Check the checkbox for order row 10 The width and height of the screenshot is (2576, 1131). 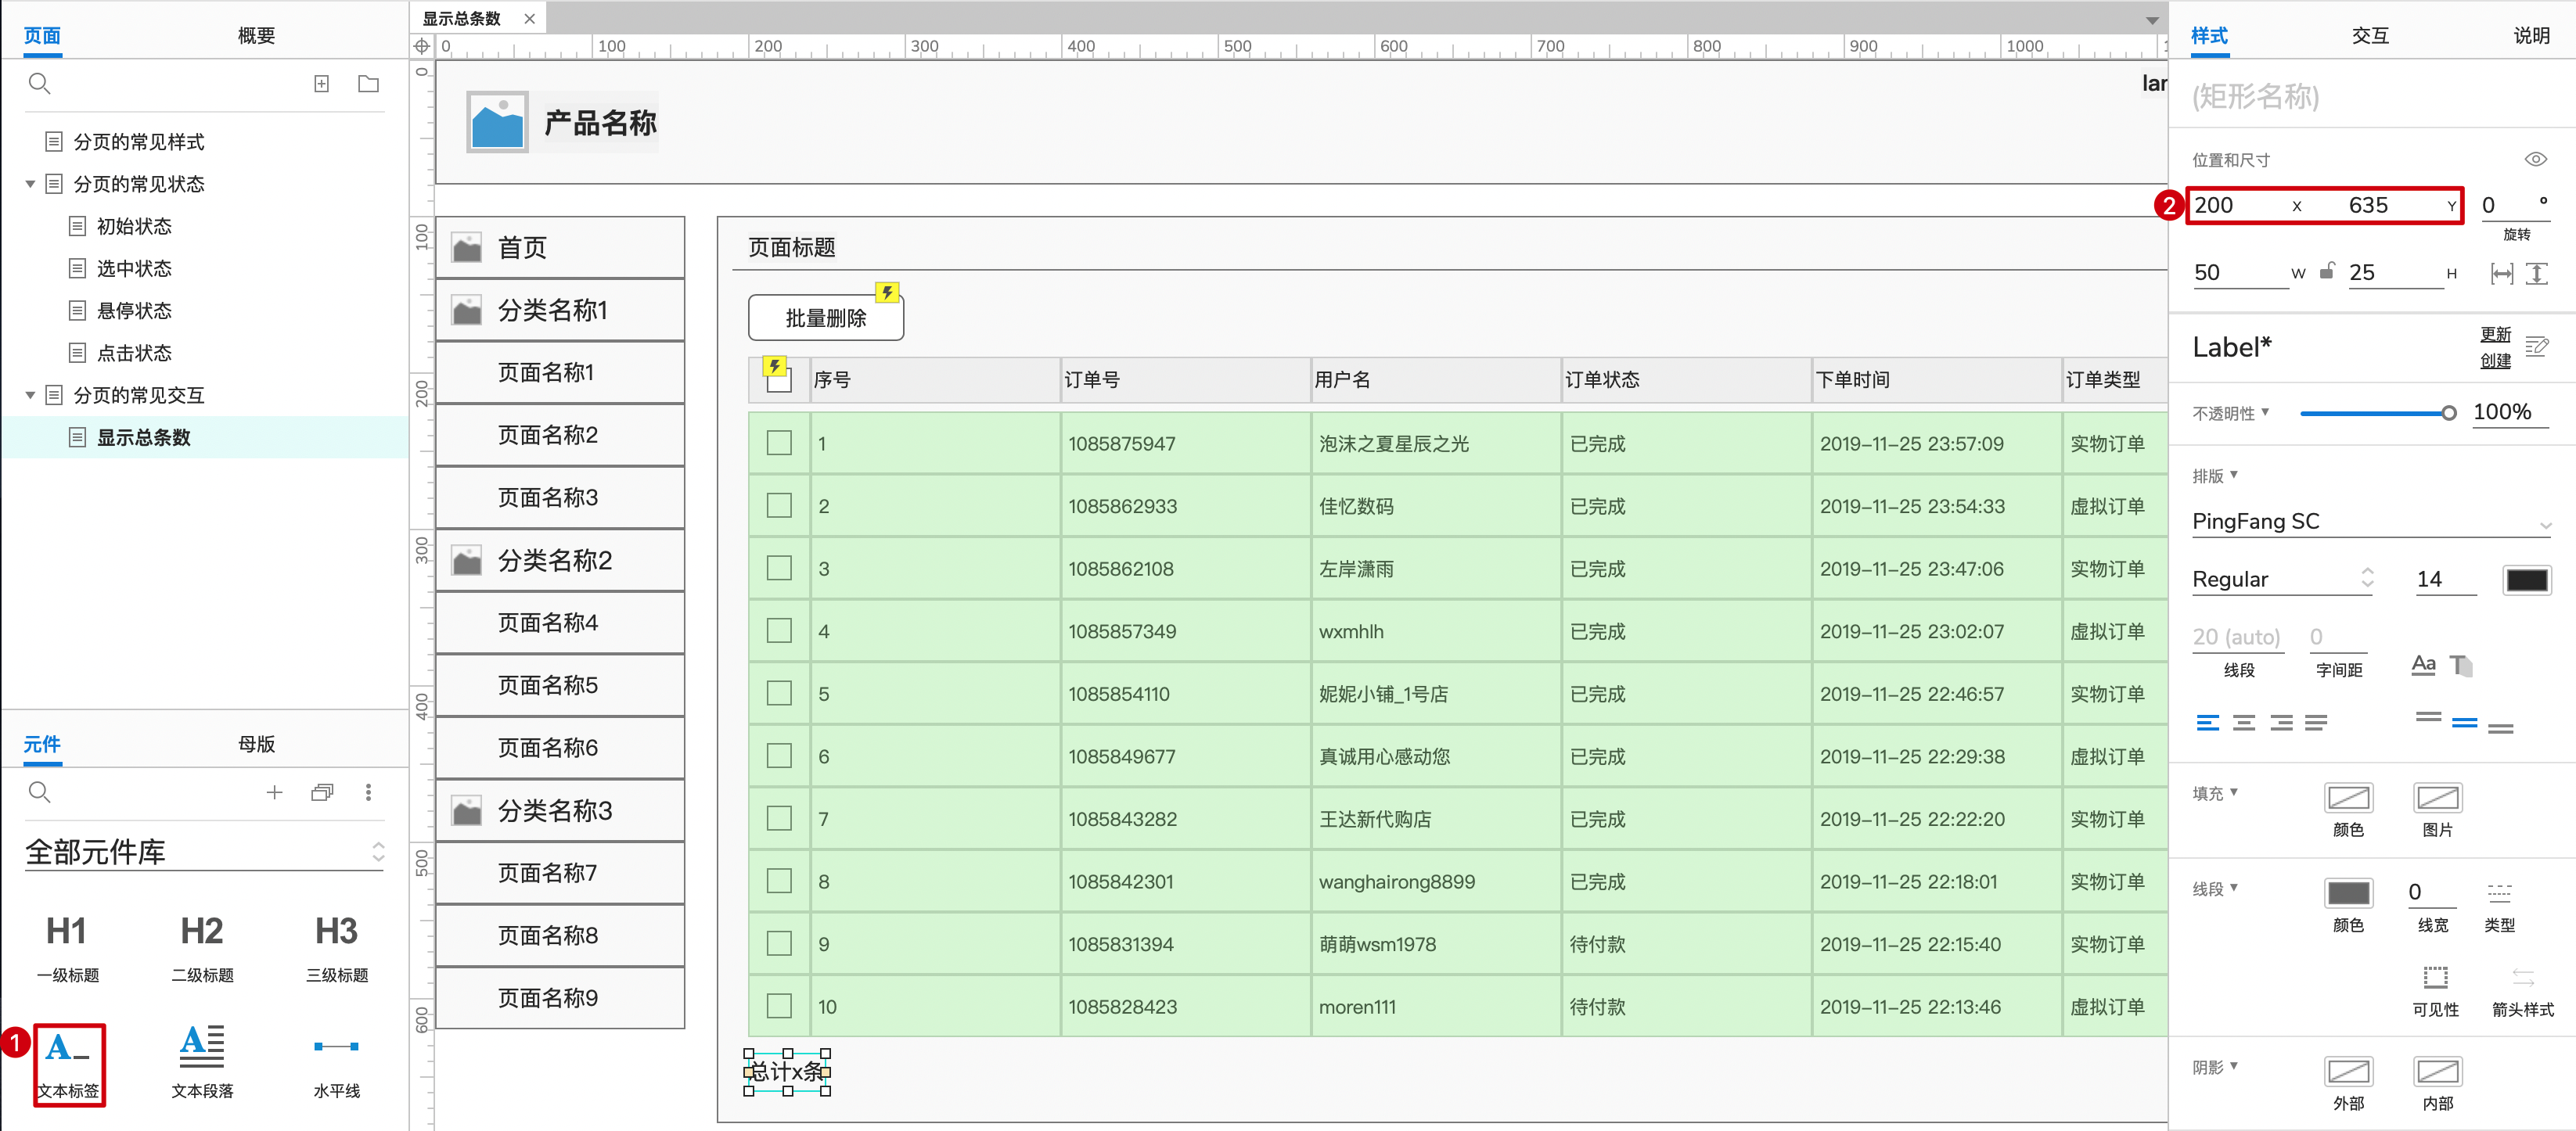[x=779, y=1006]
